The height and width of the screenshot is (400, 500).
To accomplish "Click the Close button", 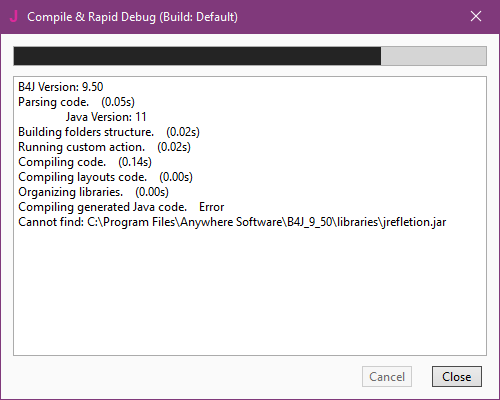I will click(457, 377).
